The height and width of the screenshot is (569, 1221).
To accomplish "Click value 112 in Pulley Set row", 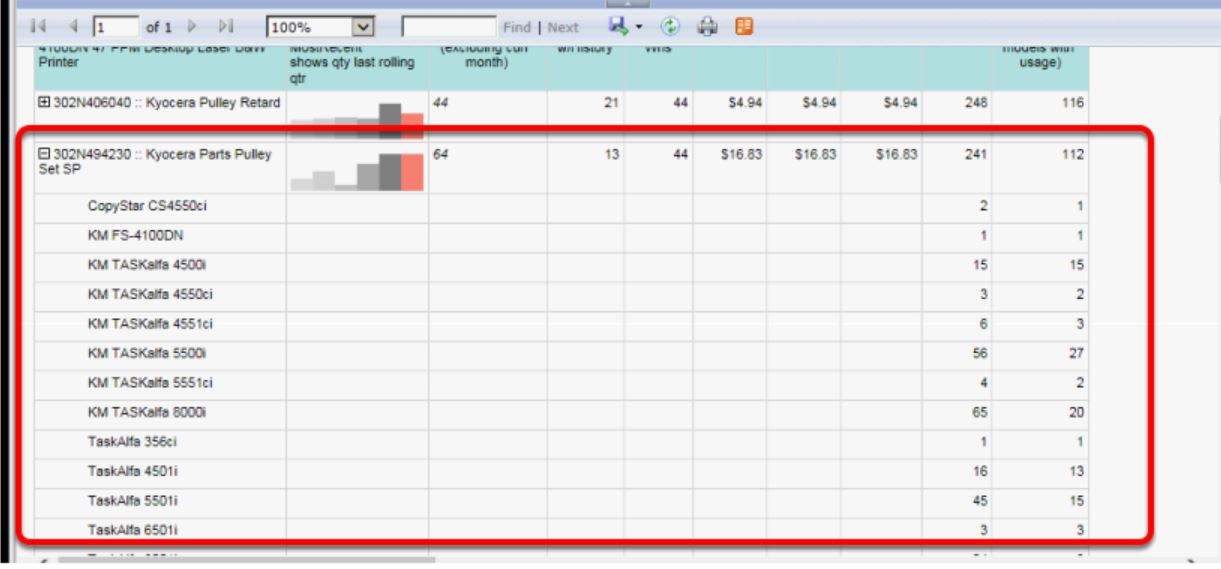I will click(1071, 155).
